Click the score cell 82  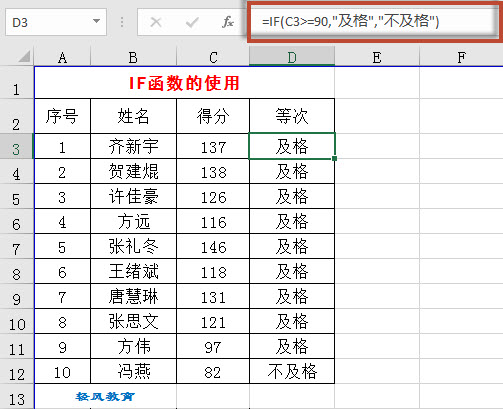click(x=213, y=371)
